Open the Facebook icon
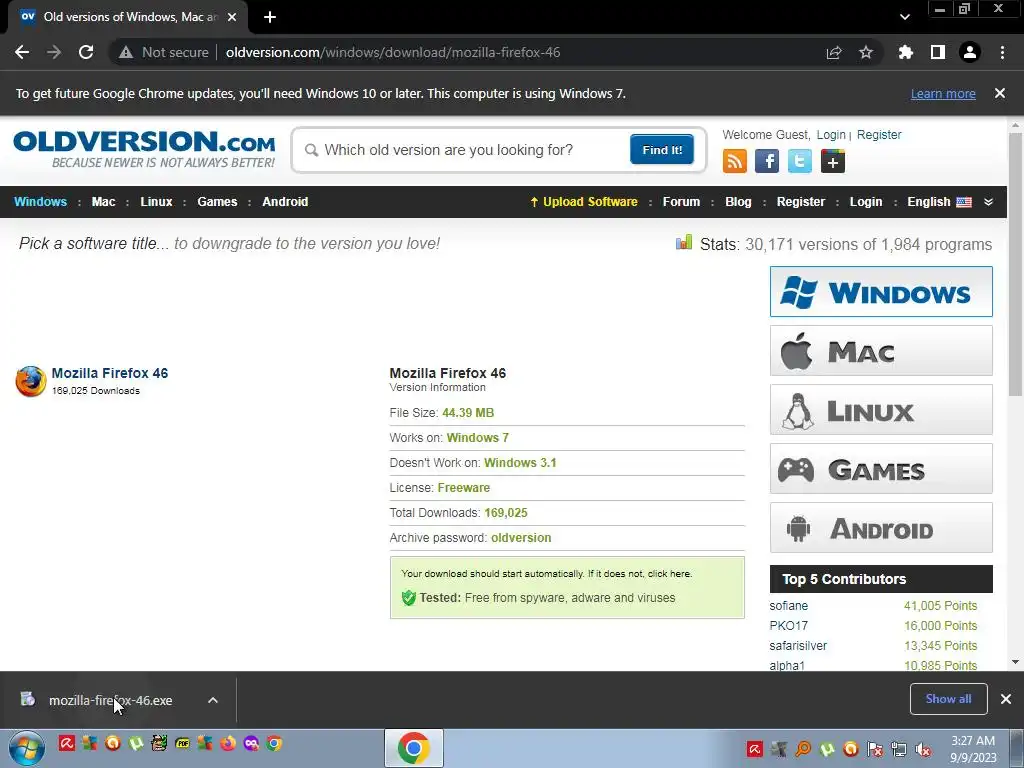The image size is (1024, 768). click(x=767, y=161)
